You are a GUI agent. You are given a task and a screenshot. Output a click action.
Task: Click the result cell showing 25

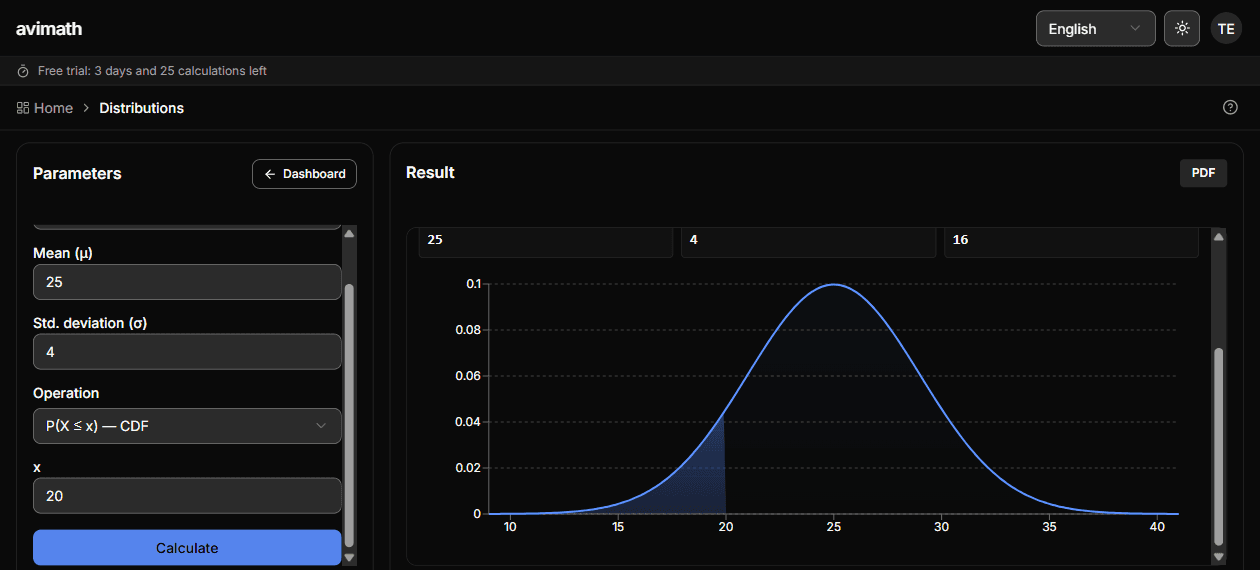click(x=546, y=241)
